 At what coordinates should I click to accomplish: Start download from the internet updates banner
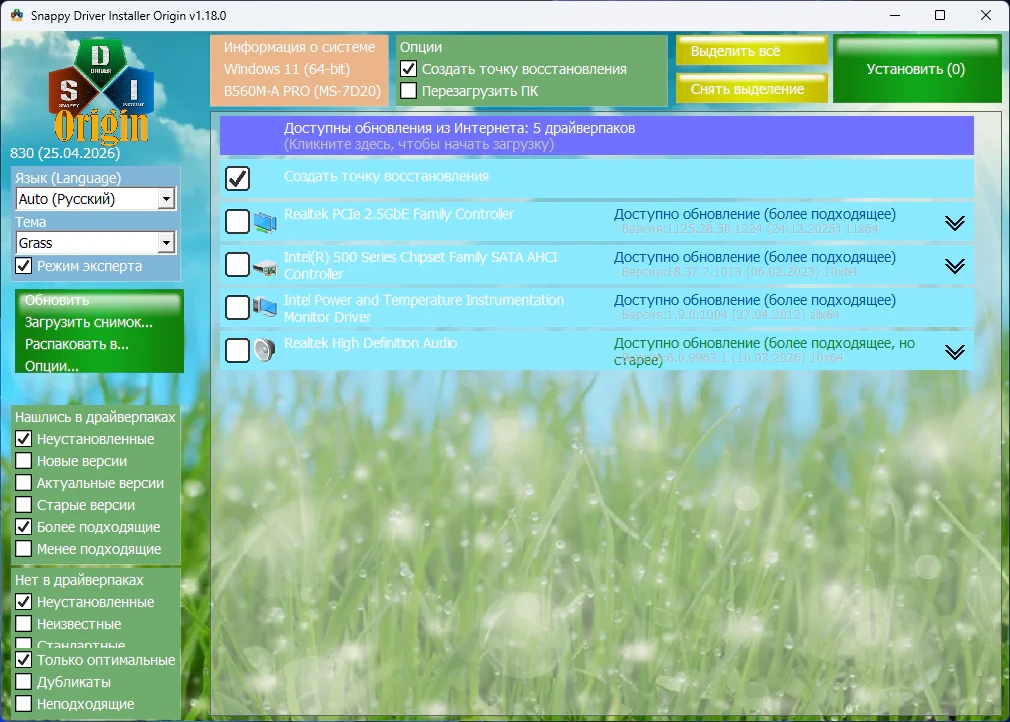tap(596, 136)
